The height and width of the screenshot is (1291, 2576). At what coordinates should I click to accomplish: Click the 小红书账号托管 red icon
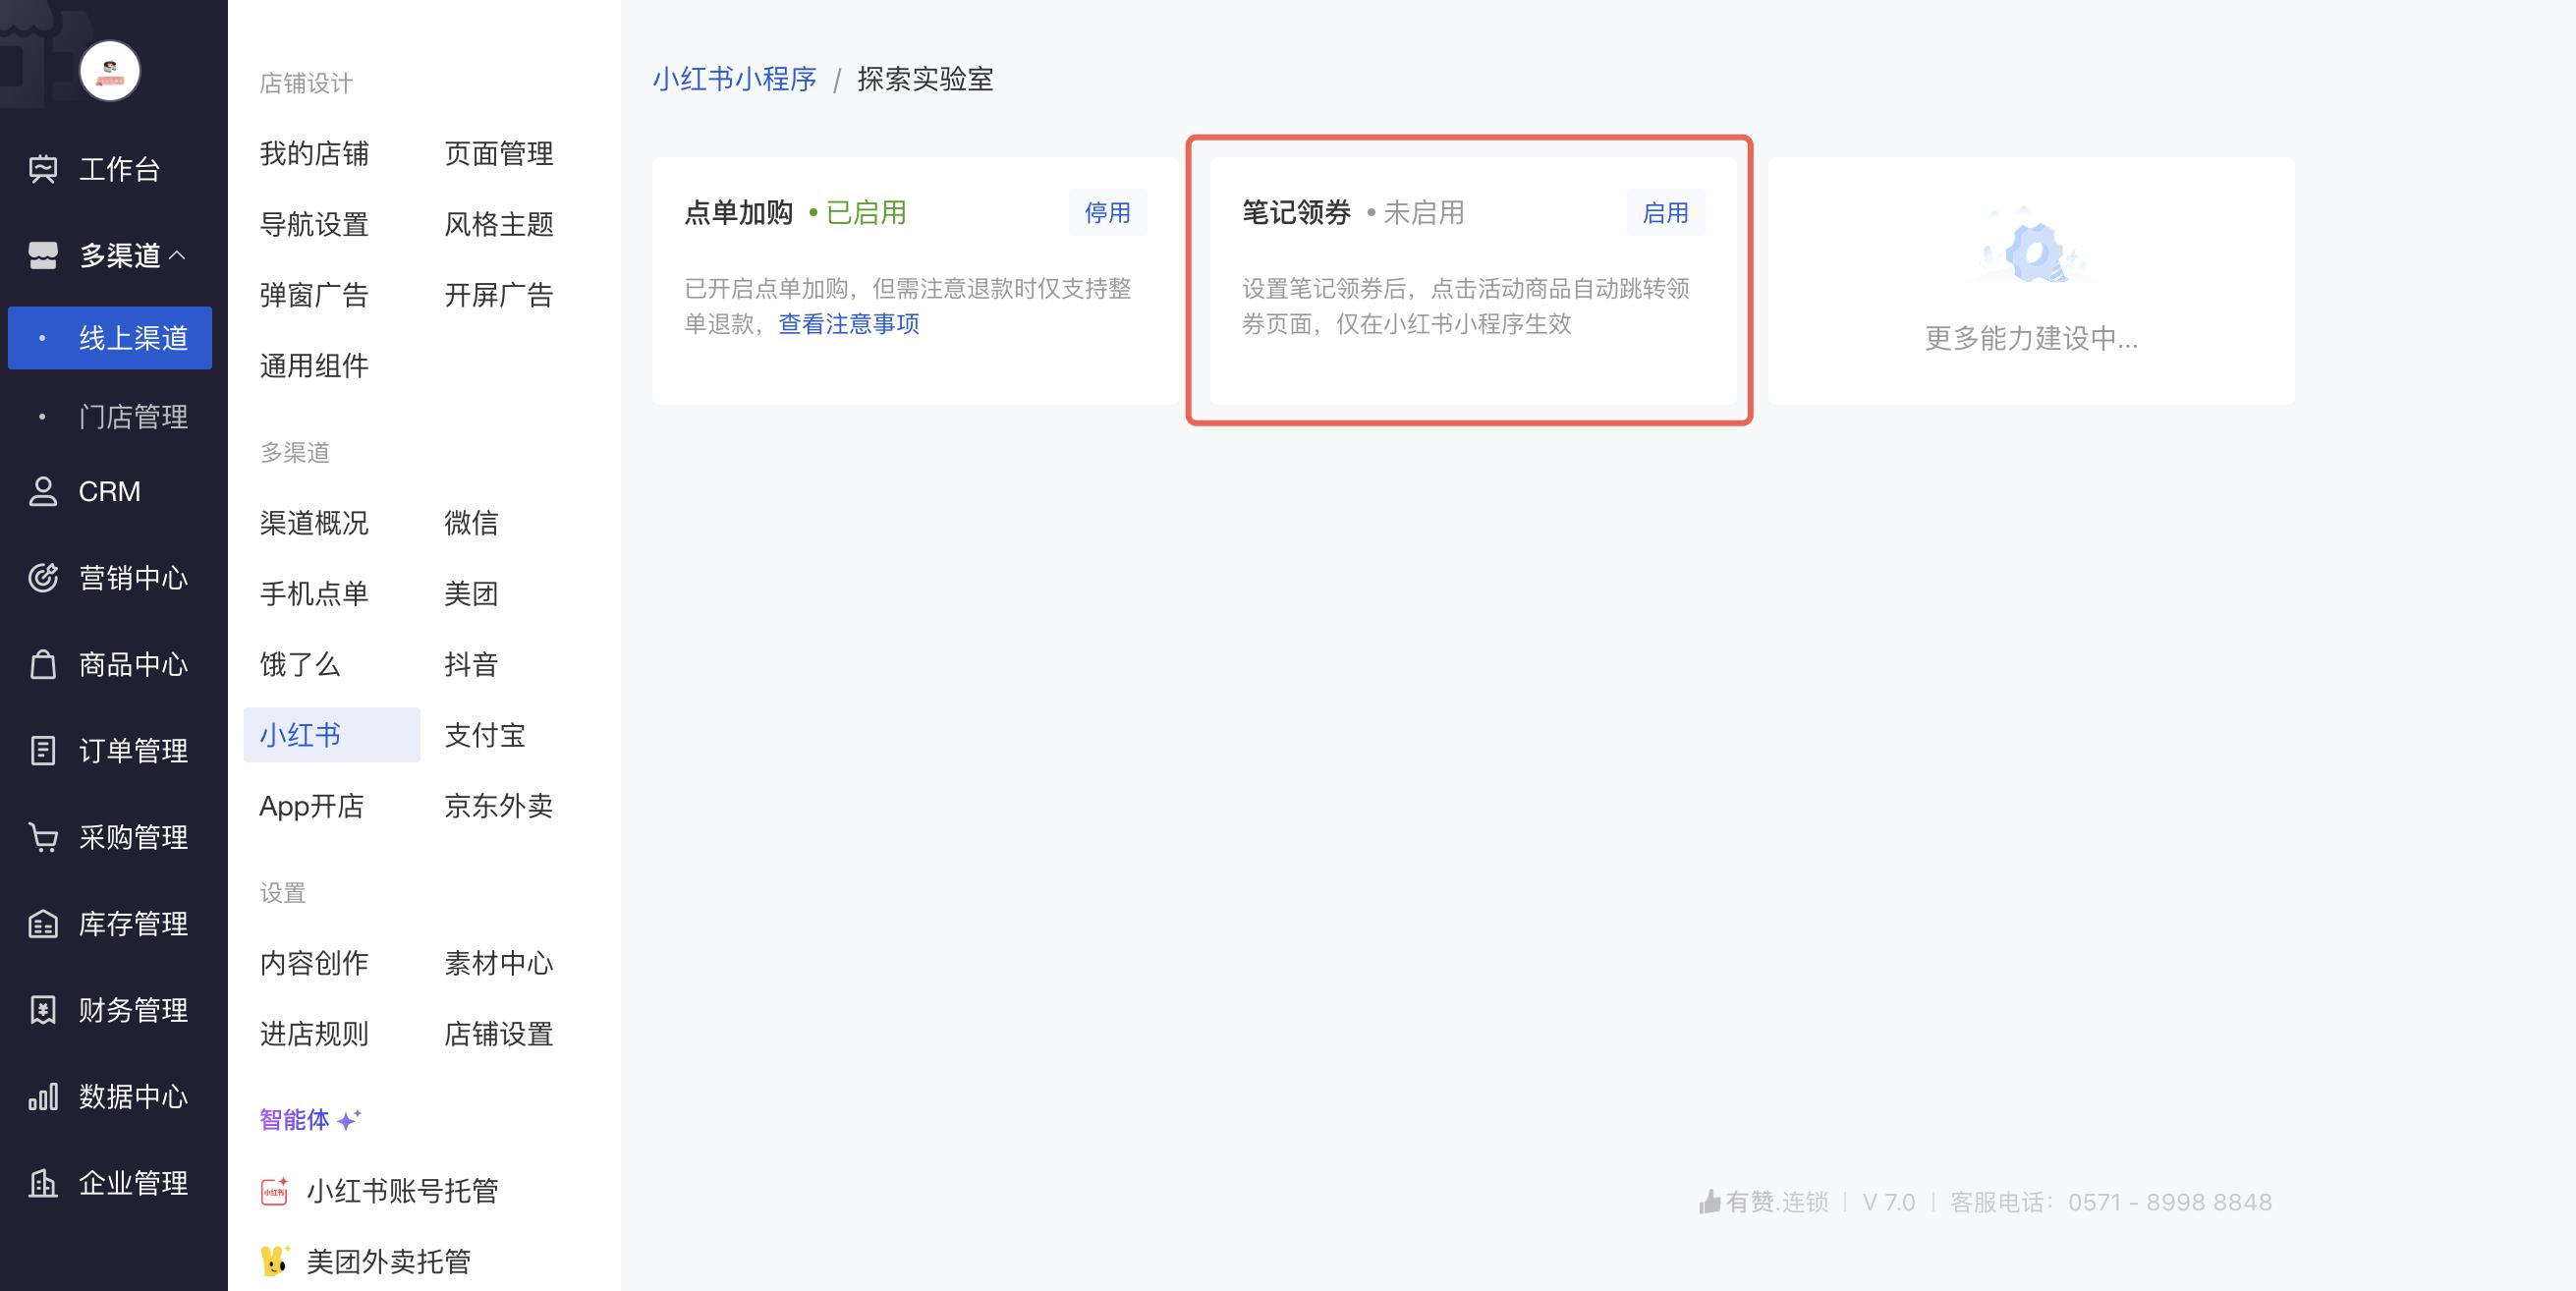tap(274, 1191)
